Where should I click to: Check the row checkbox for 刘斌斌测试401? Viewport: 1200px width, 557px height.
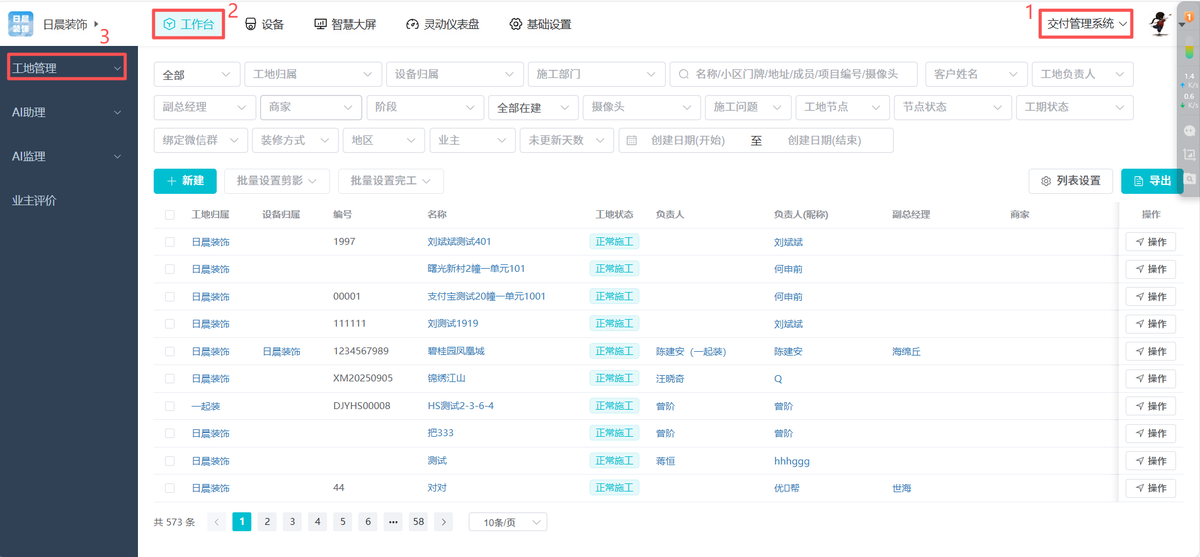[169, 242]
